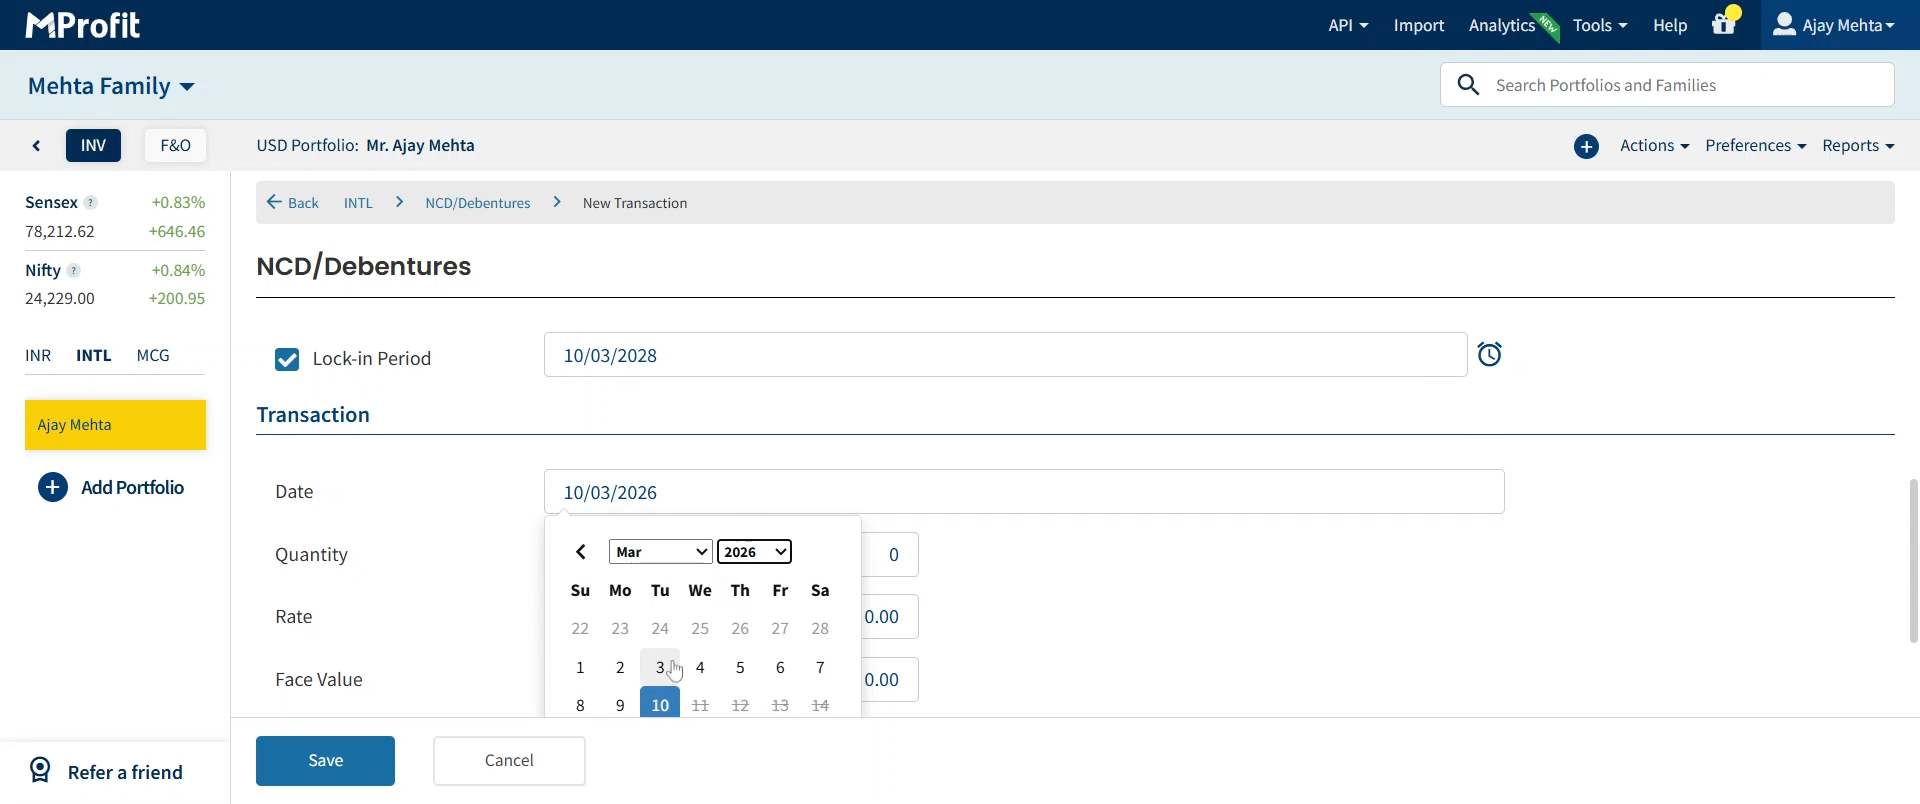Screen dimensions: 1920x804
Task: Click the MProfit logo
Action: point(83,25)
